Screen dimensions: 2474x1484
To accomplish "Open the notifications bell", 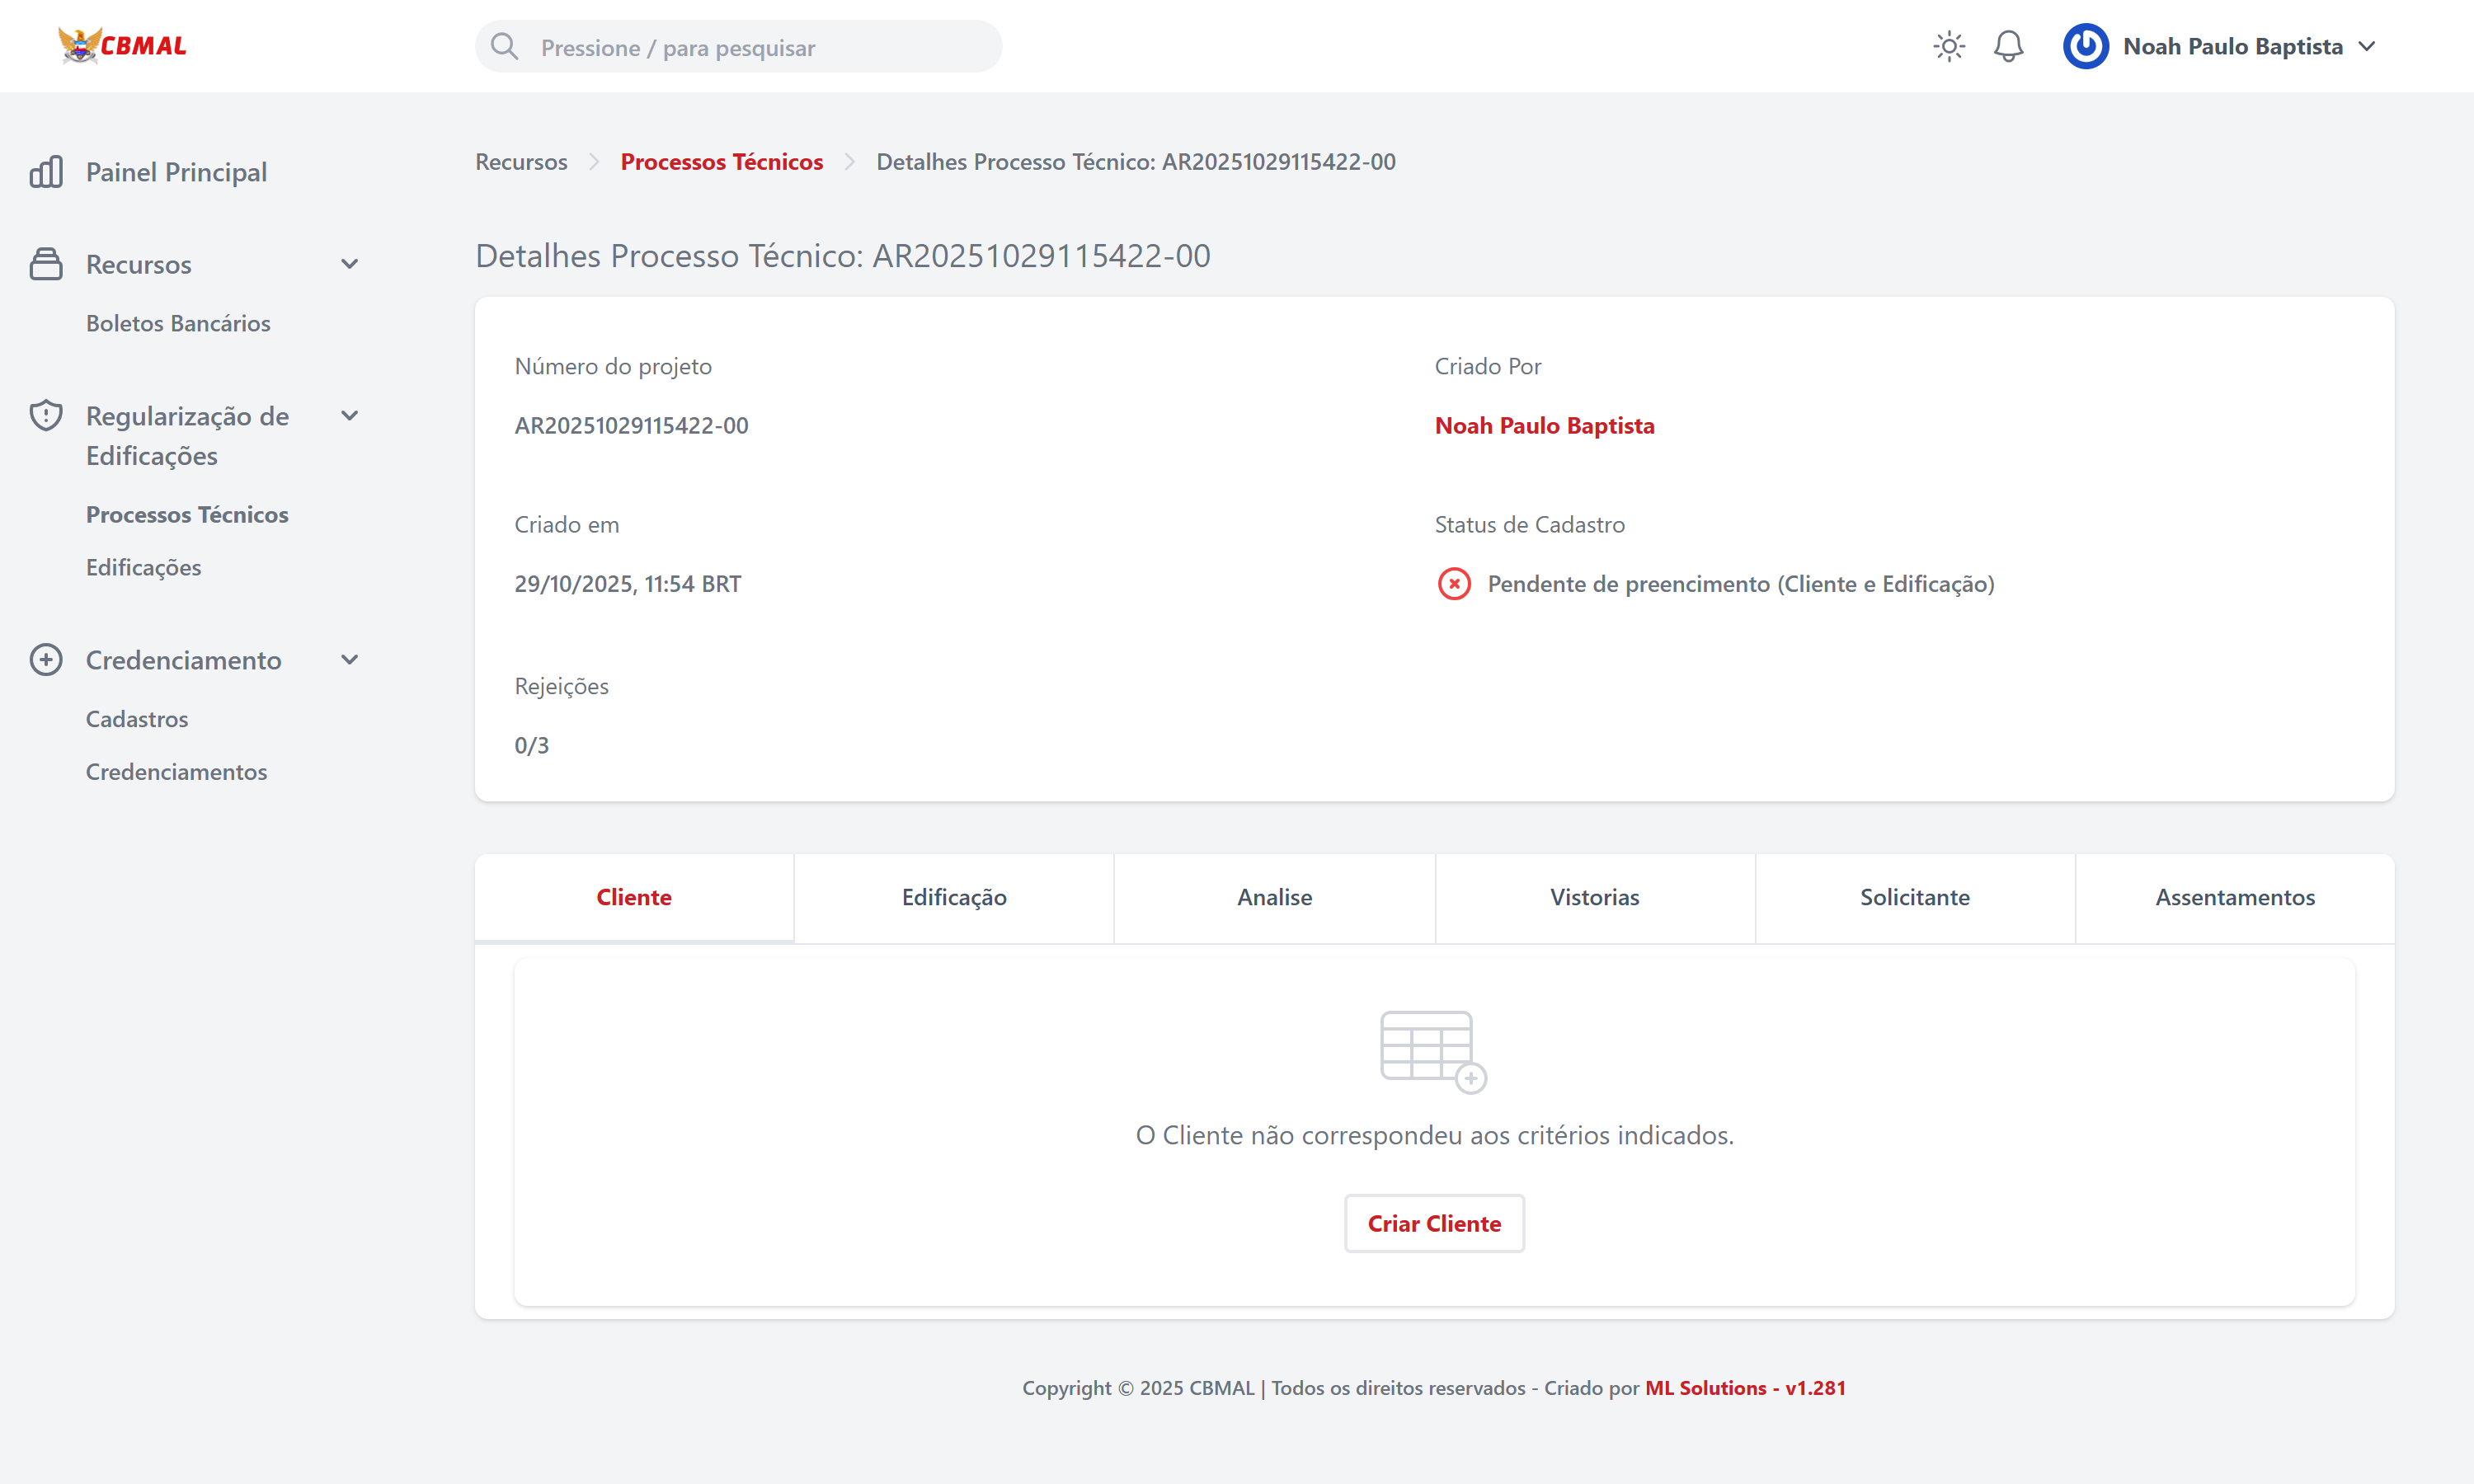I will 2008,46.
